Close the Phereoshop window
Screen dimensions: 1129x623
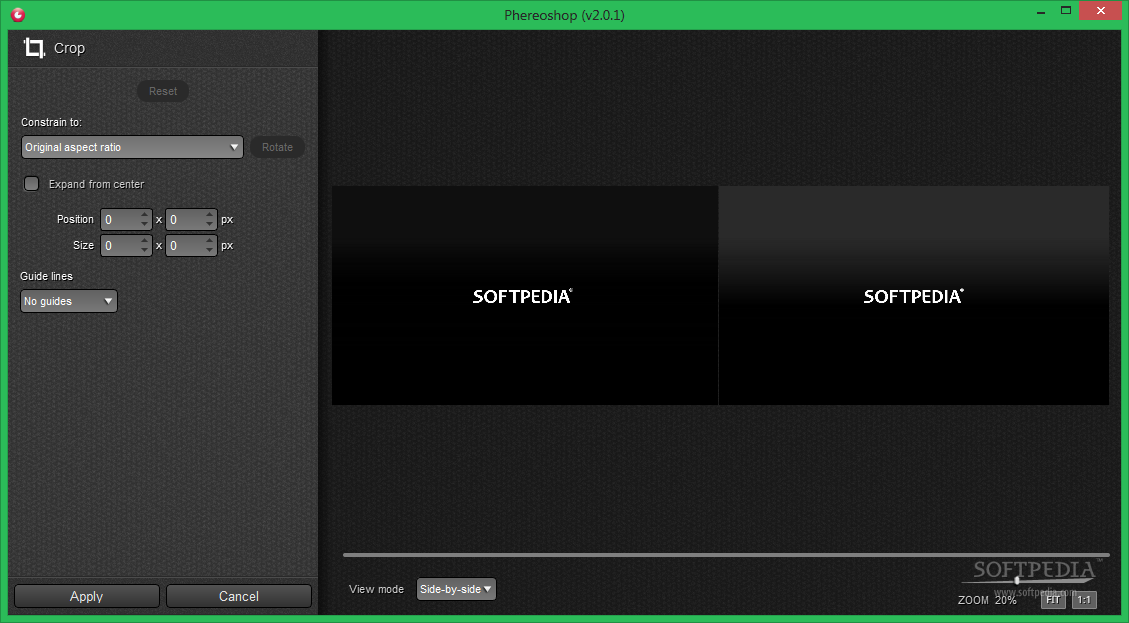[x=1101, y=11]
